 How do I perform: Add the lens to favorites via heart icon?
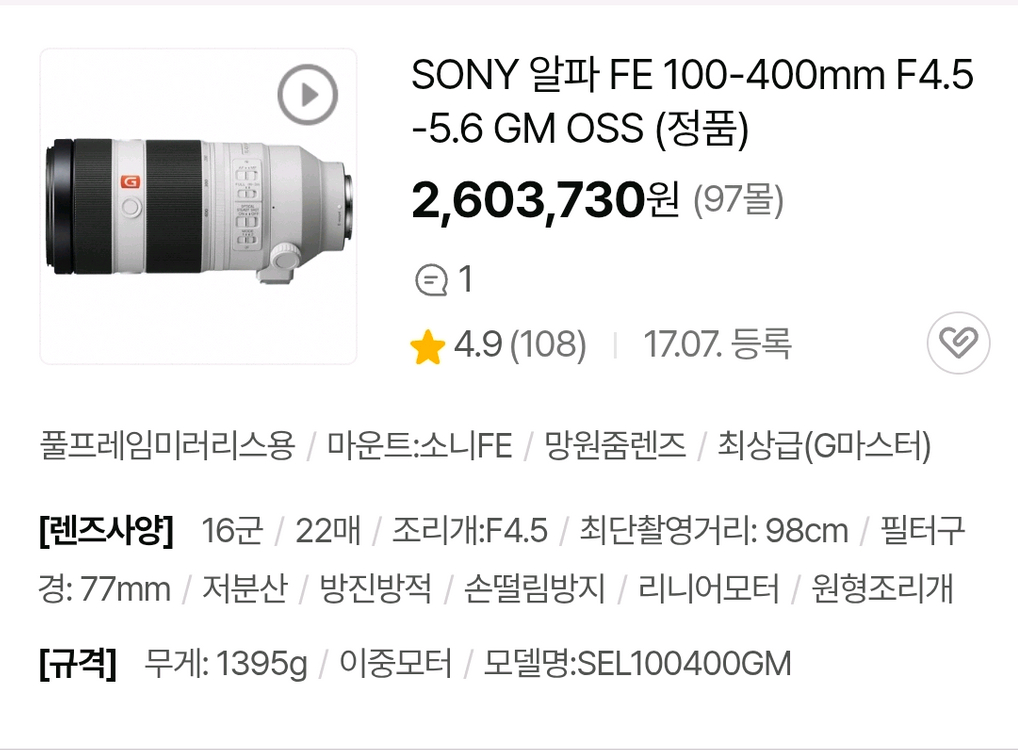(959, 343)
